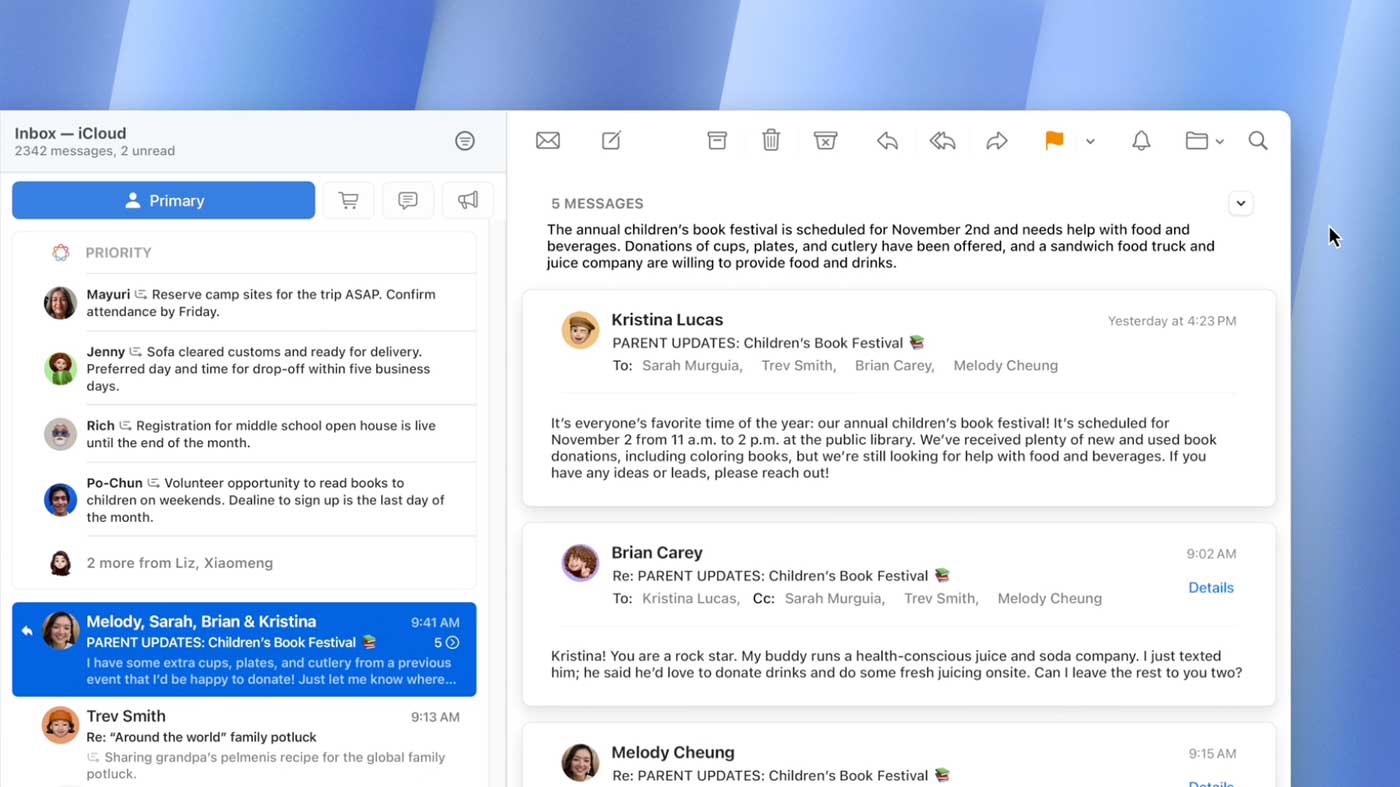Viewport: 1400px width, 787px height.
Task: Reply all with double-arrow icon
Action: (x=942, y=141)
